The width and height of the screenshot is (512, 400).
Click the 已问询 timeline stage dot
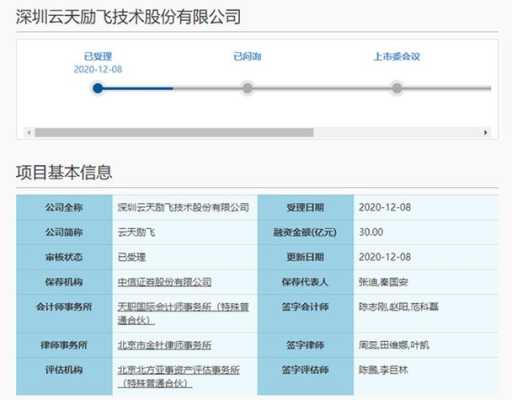tap(247, 88)
